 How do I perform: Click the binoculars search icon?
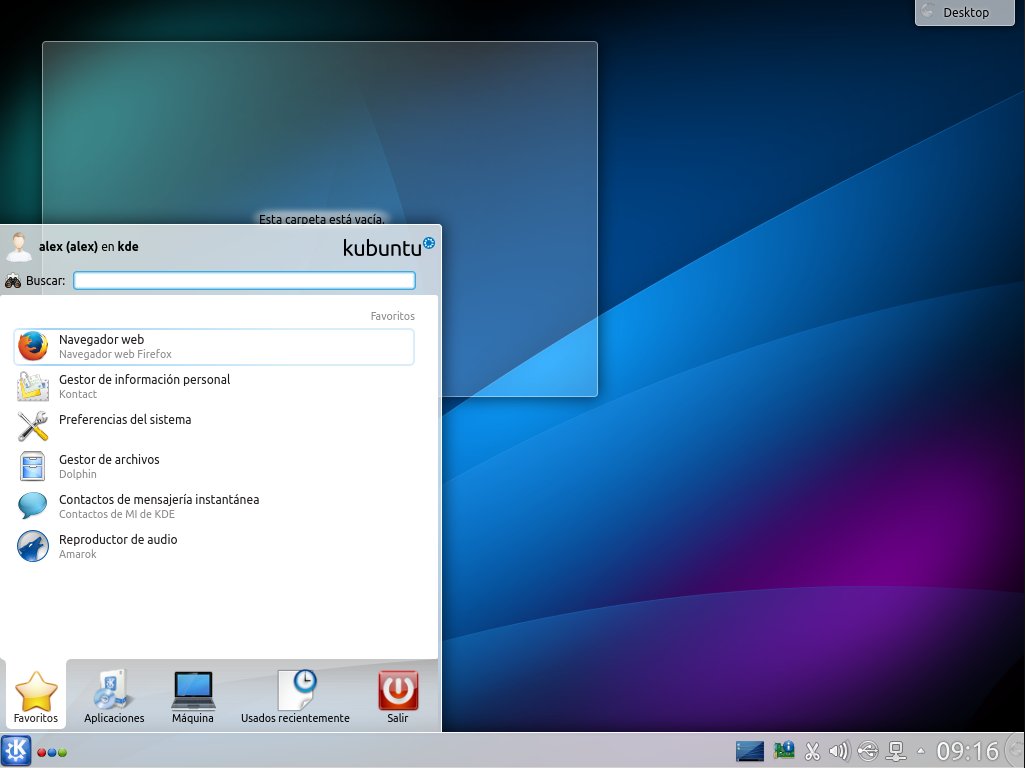pyautogui.click(x=12, y=281)
